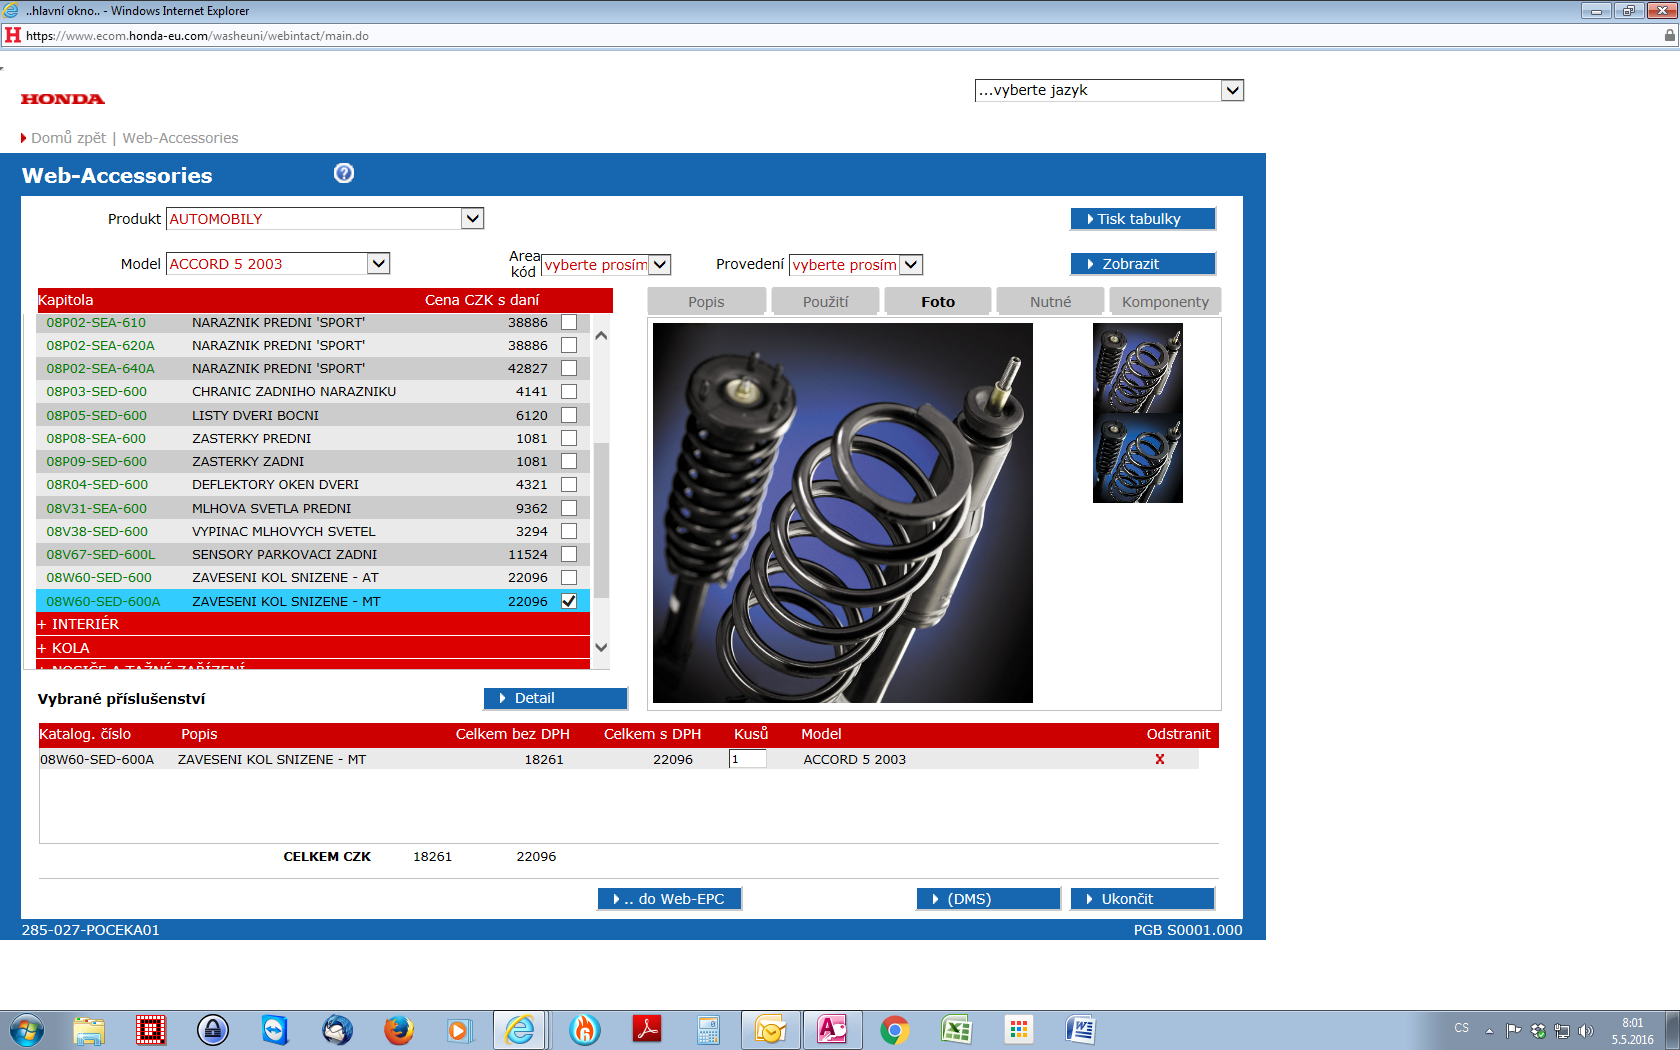Uncheck ZAVESENI KOL SNIZENE - MT checkbox

pyautogui.click(x=569, y=601)
